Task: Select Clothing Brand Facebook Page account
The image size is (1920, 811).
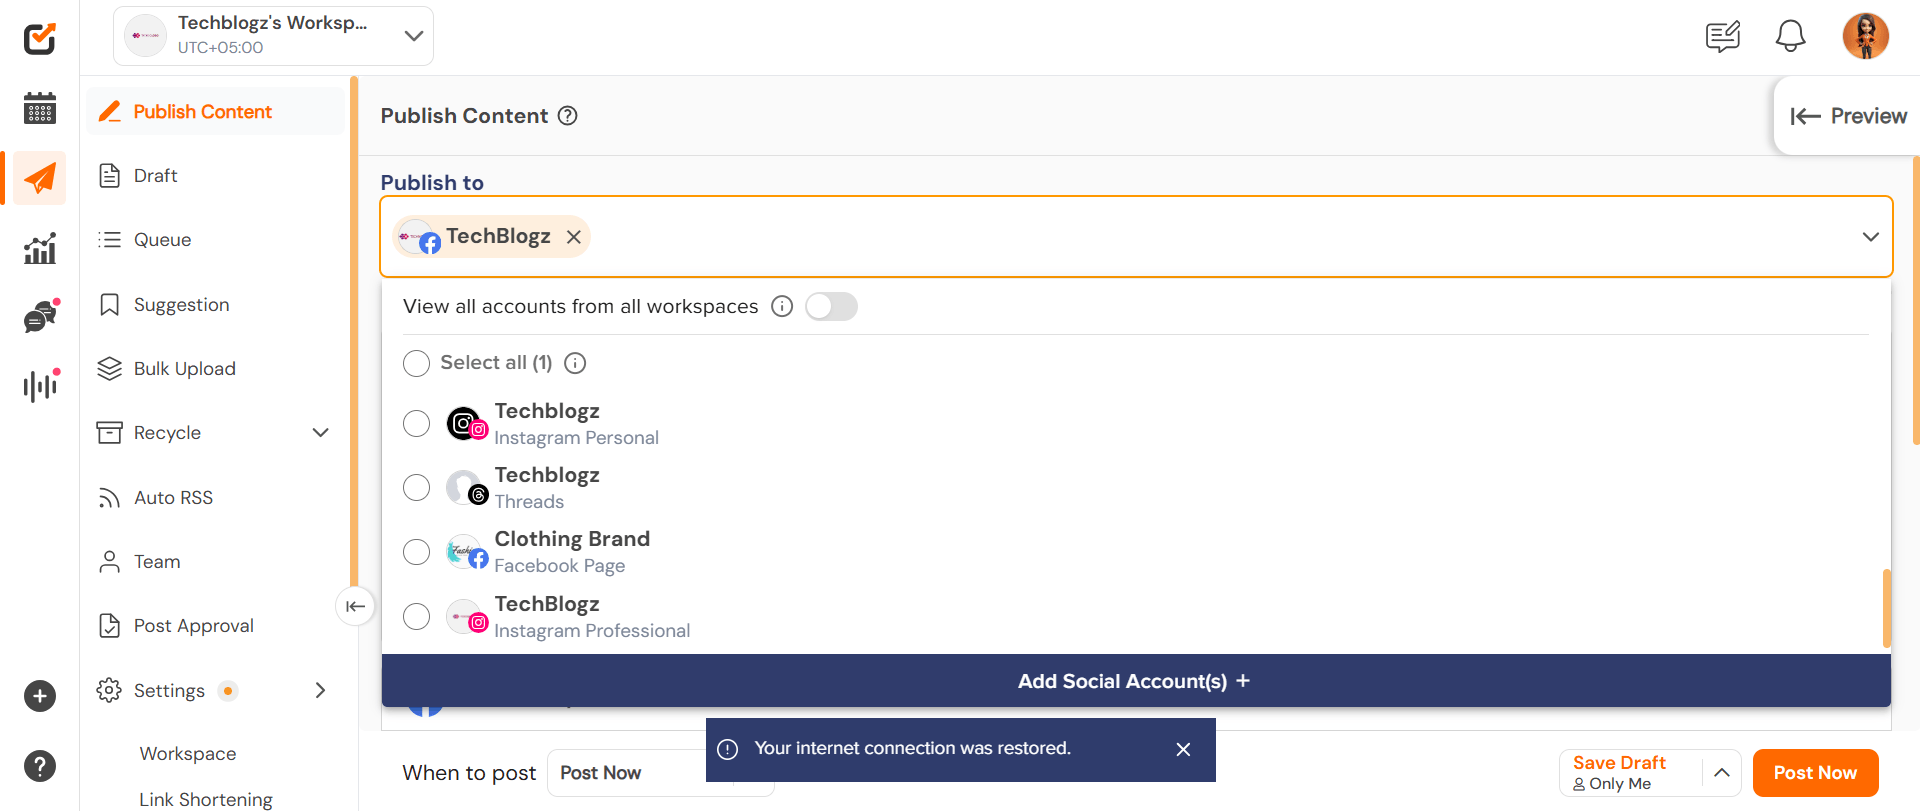Action: point(416,552)
